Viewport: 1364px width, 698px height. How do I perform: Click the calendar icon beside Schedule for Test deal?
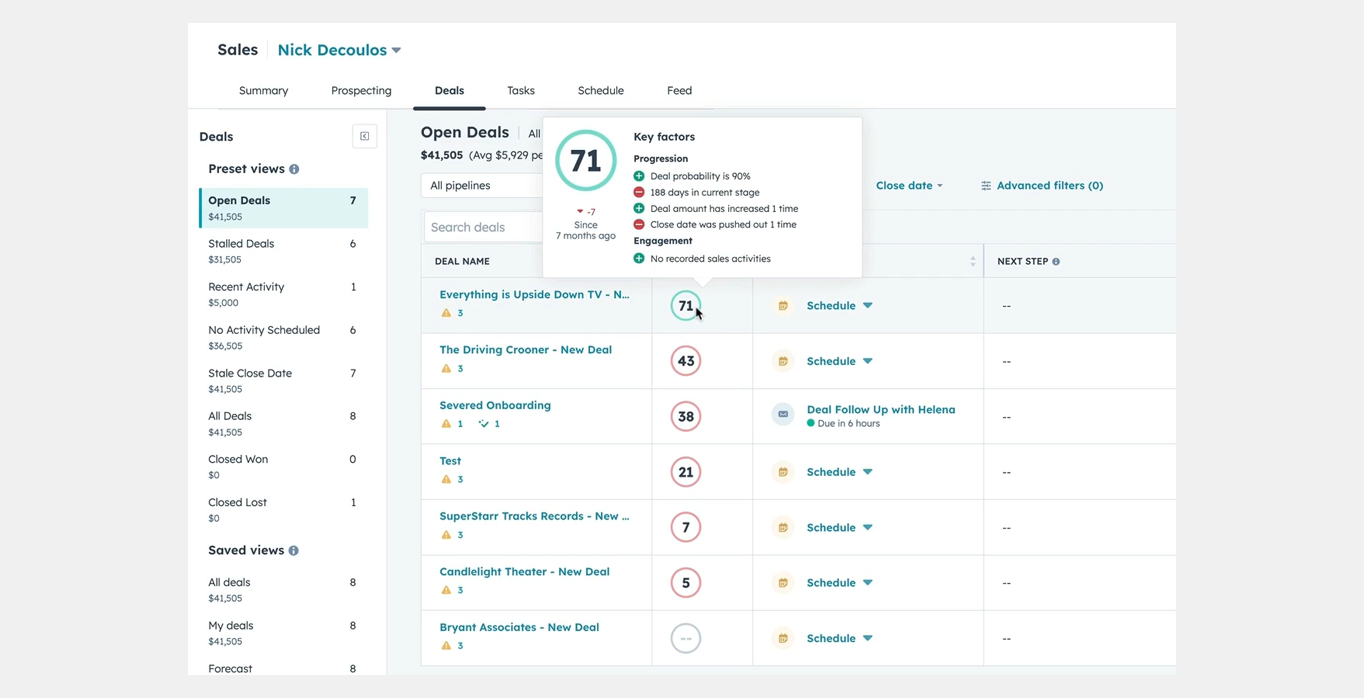(x=782, y=471)
